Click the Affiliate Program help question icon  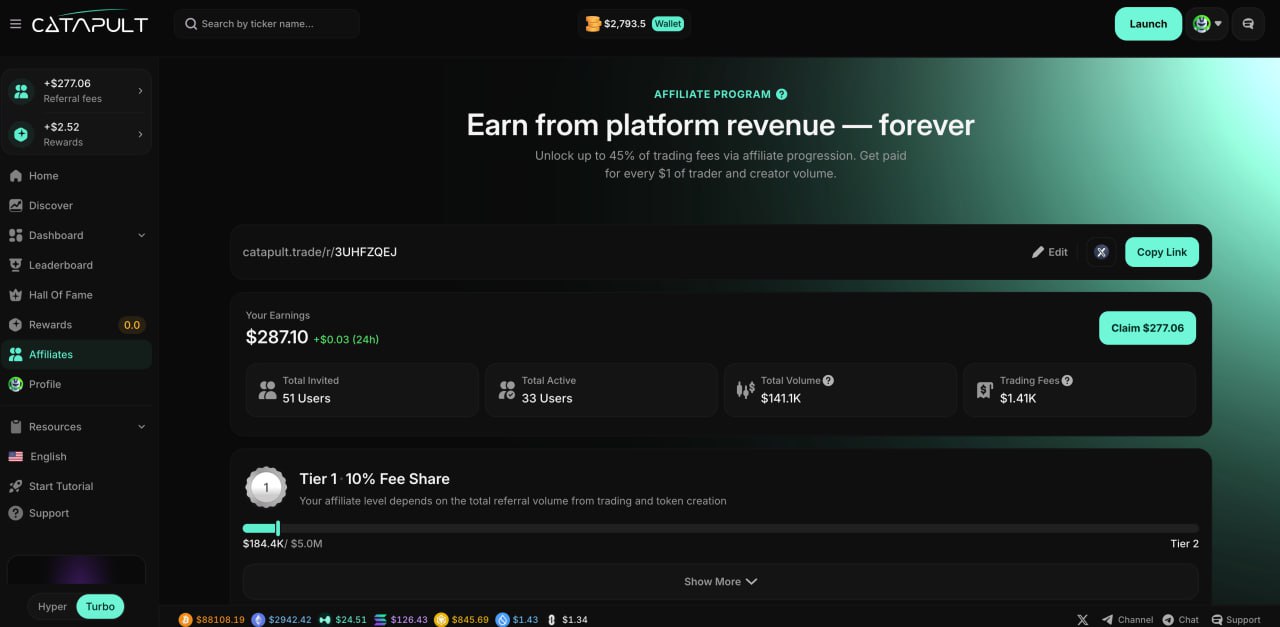pyautogui.click(x=782, y=94)
